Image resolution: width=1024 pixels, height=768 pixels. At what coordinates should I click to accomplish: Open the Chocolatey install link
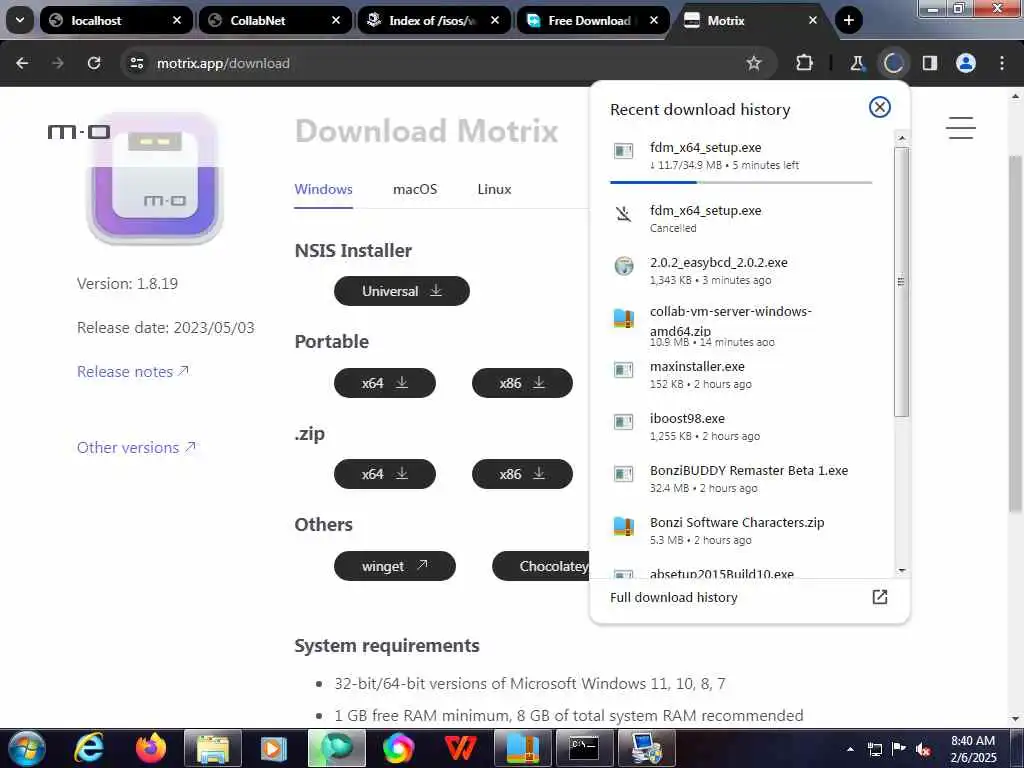tap(541, 566)
